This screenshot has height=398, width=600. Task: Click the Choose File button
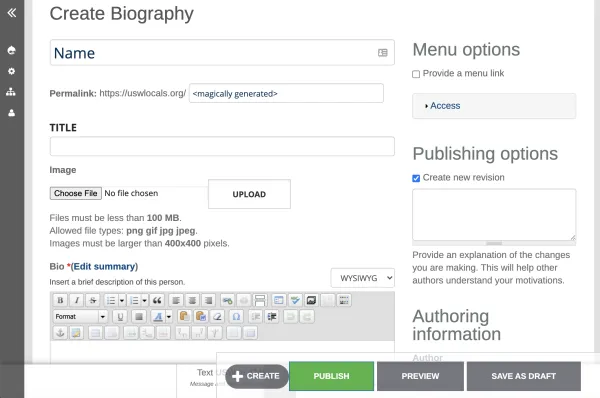click(x=75, y=193)
